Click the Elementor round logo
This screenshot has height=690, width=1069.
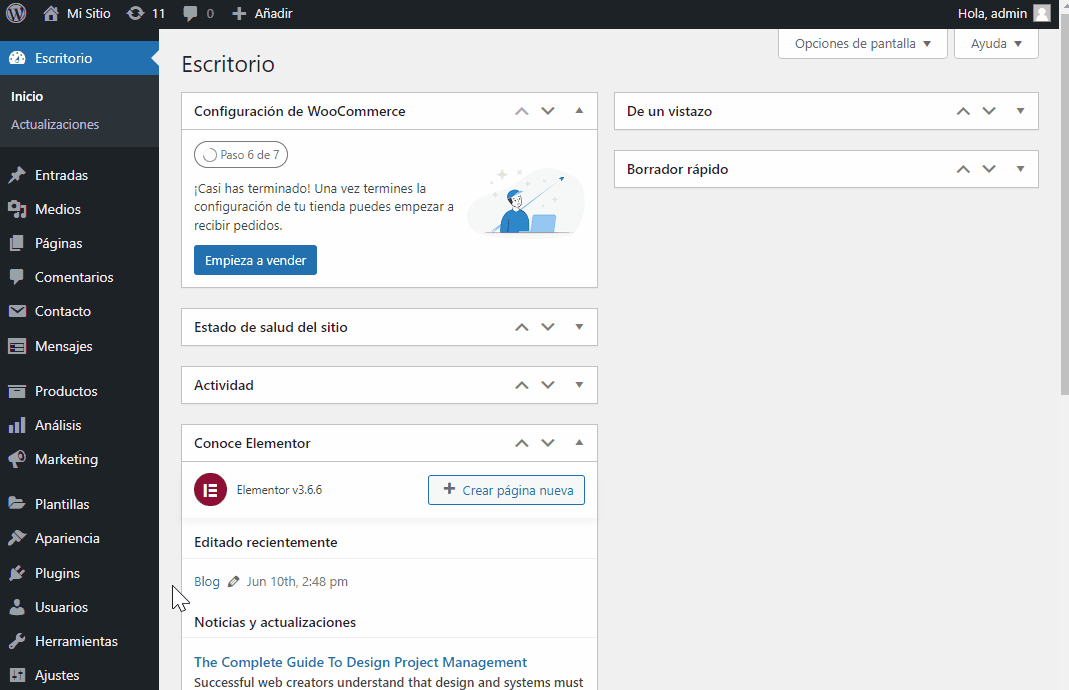coord(211,490)
